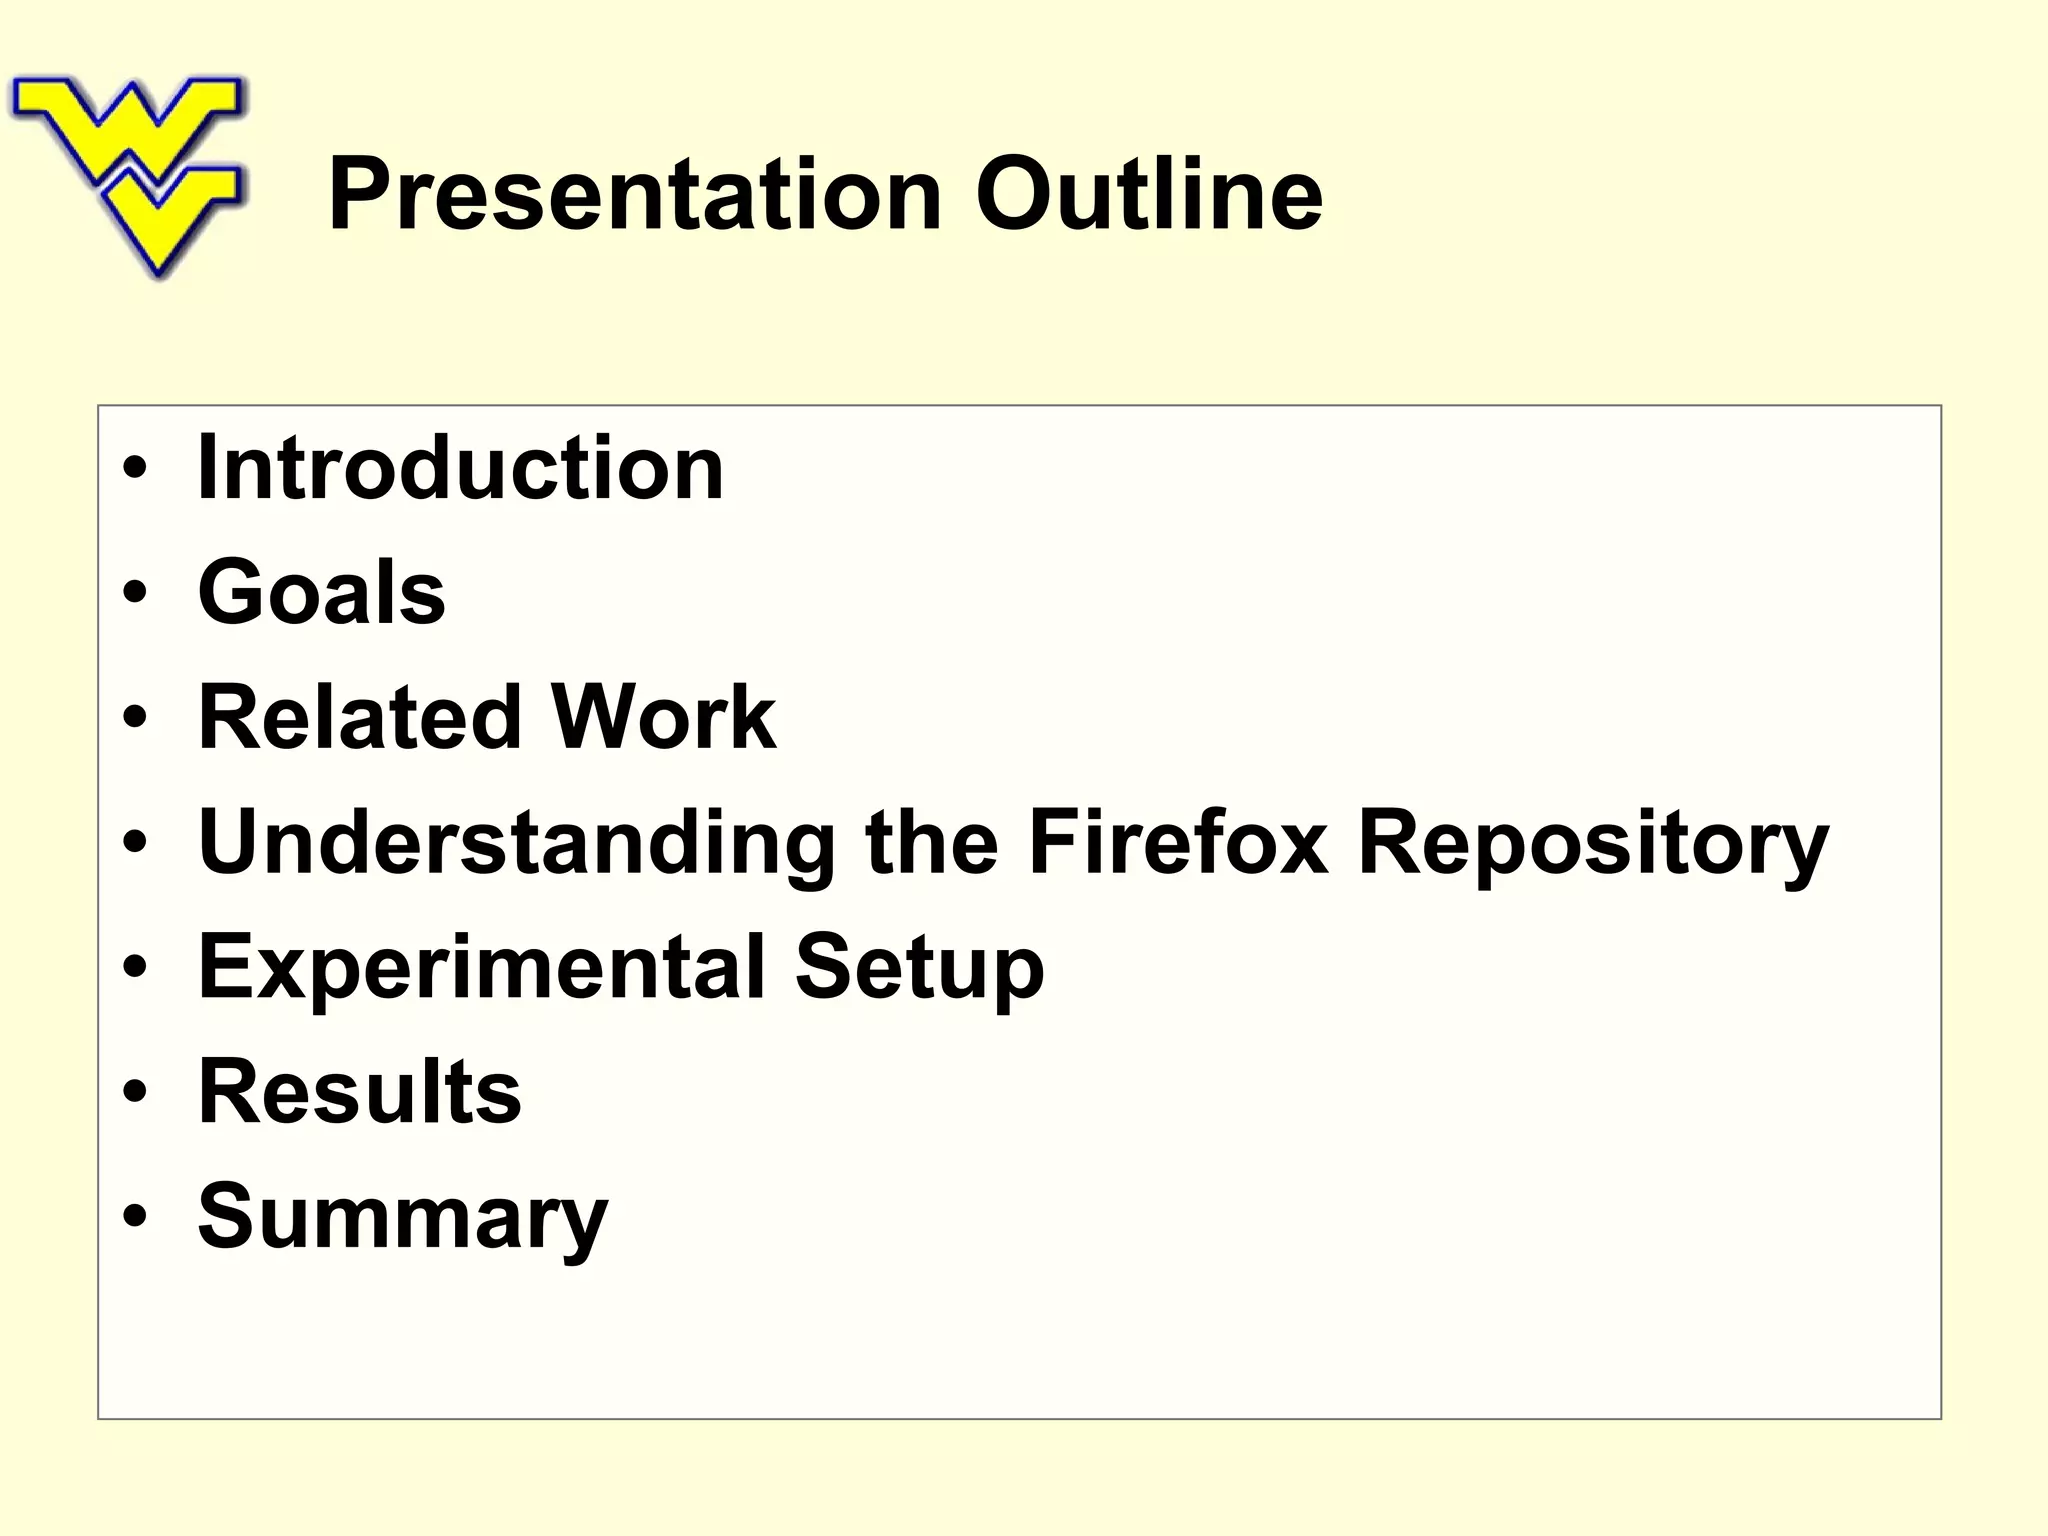Click the word Firefox in the outline

click(x=1178, y=841)
